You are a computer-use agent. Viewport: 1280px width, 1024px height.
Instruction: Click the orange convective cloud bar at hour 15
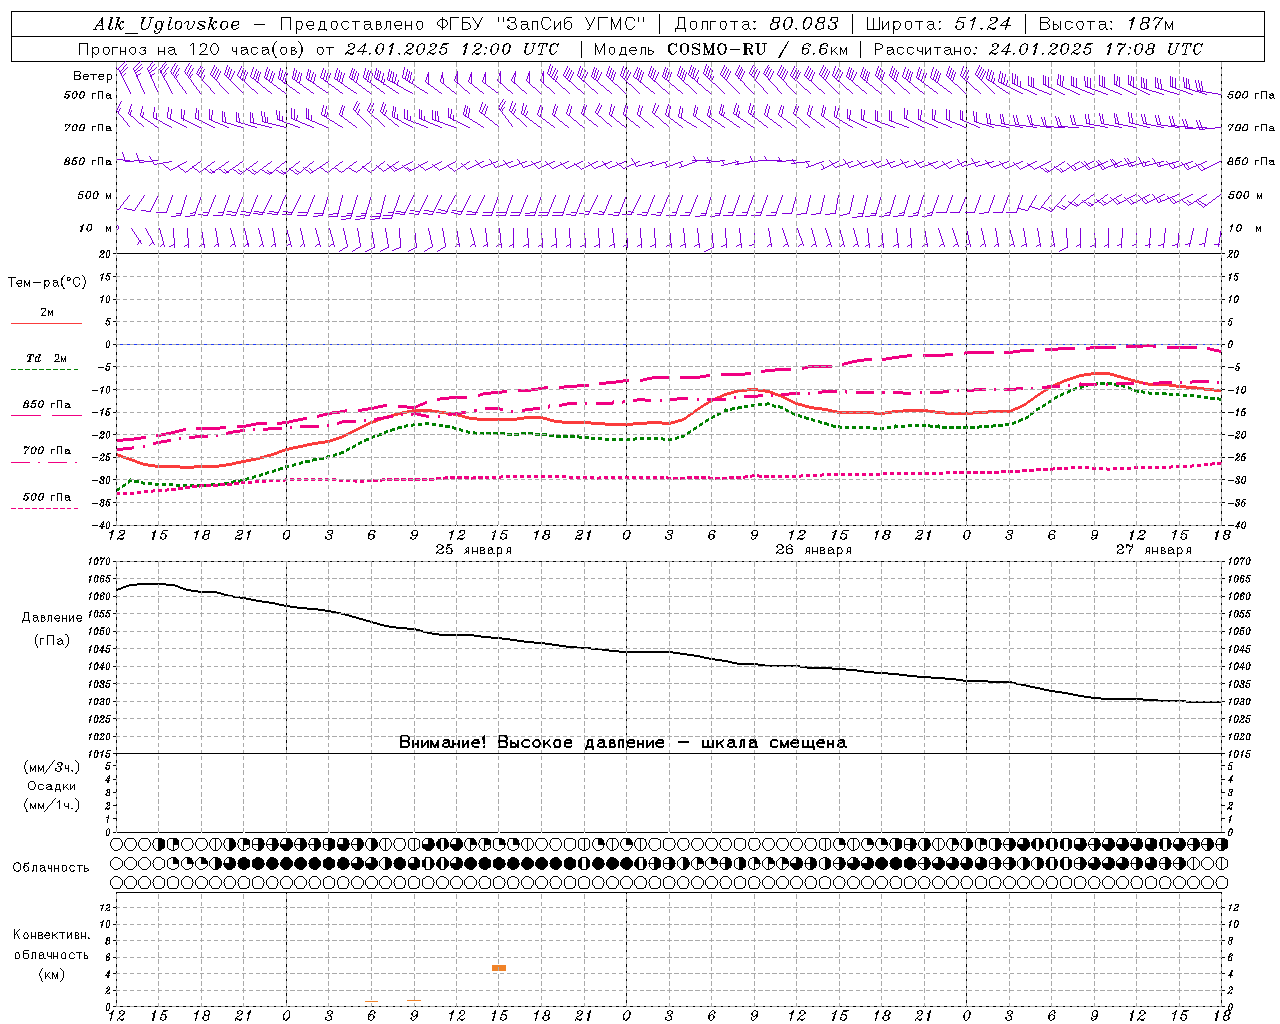click(x=499, y=968)
